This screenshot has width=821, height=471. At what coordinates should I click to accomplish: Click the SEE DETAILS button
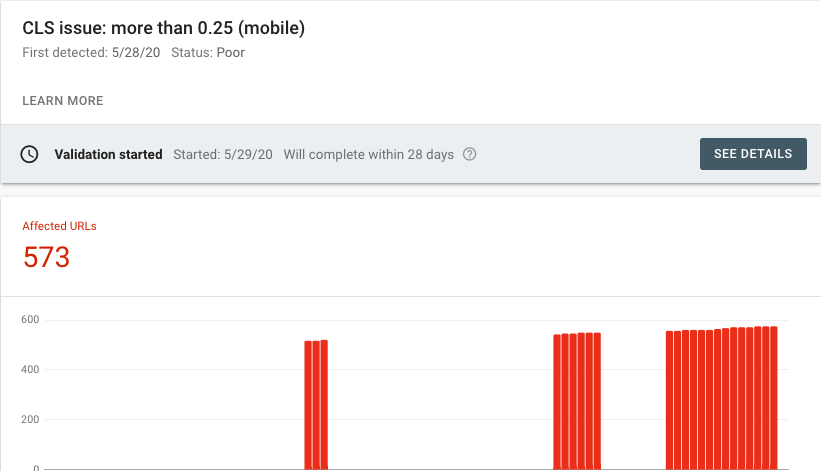click(x=753, y=154)
